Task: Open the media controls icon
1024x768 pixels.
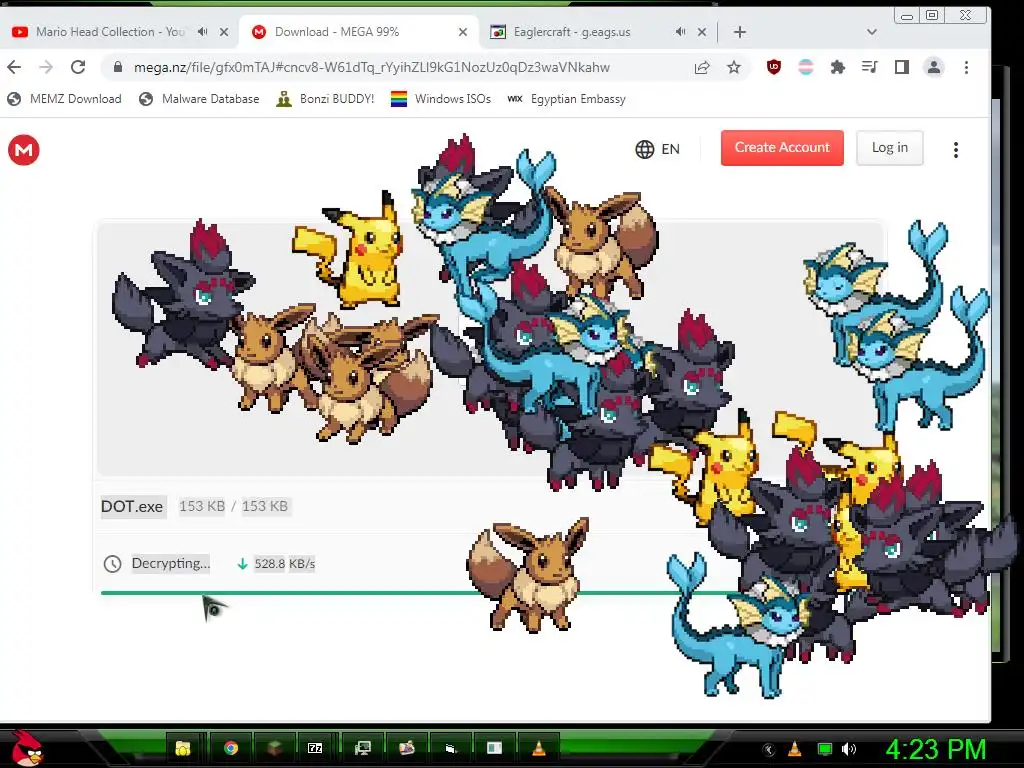Action: click(869, 67)
